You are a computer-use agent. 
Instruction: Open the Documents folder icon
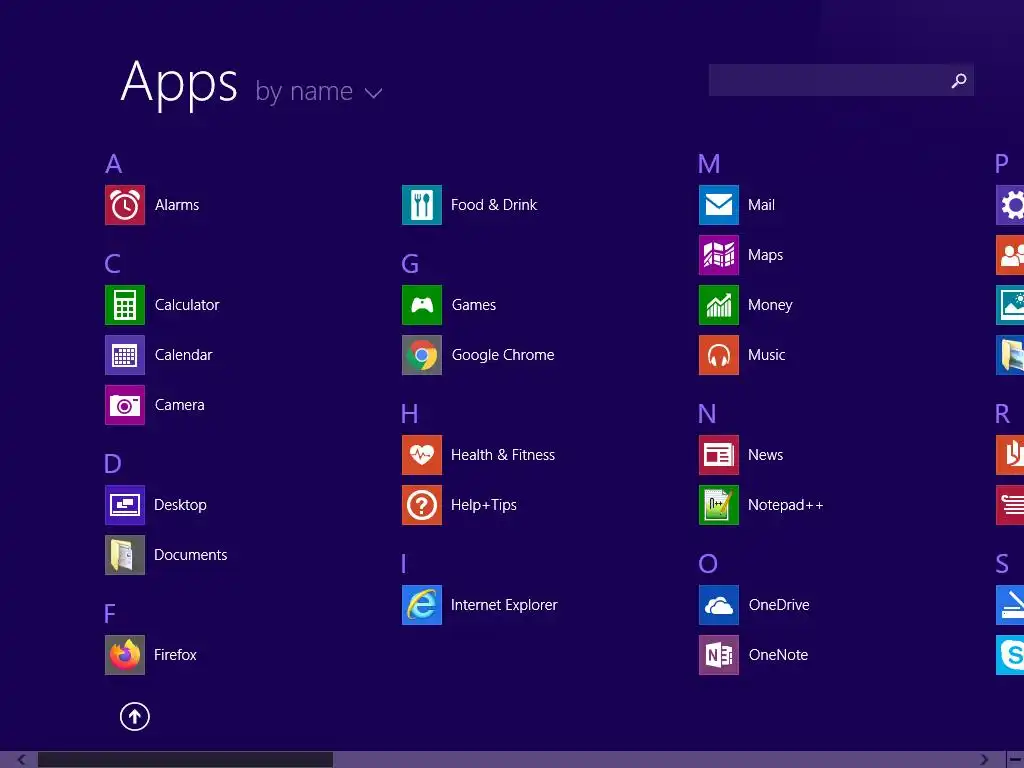125,555
